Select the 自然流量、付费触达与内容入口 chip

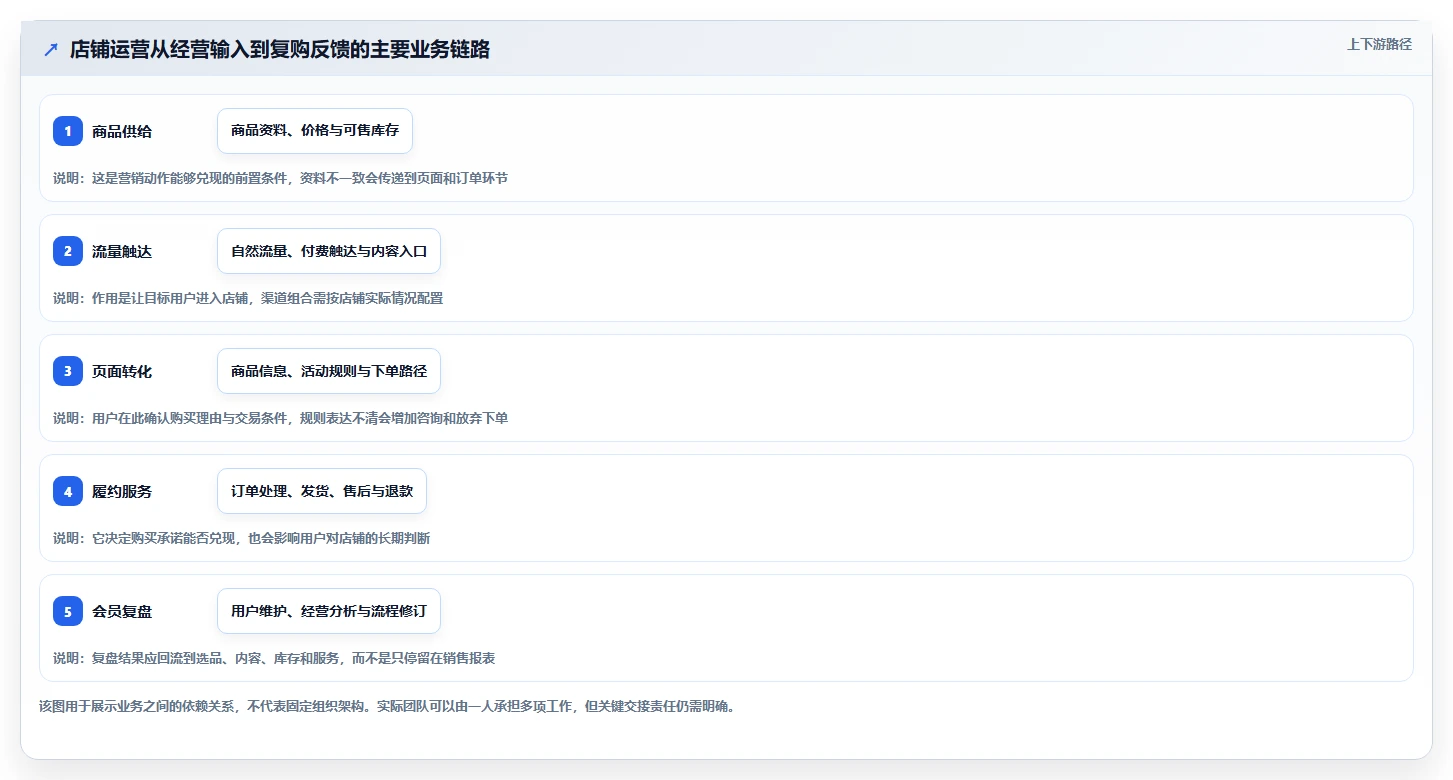[329, 251]
